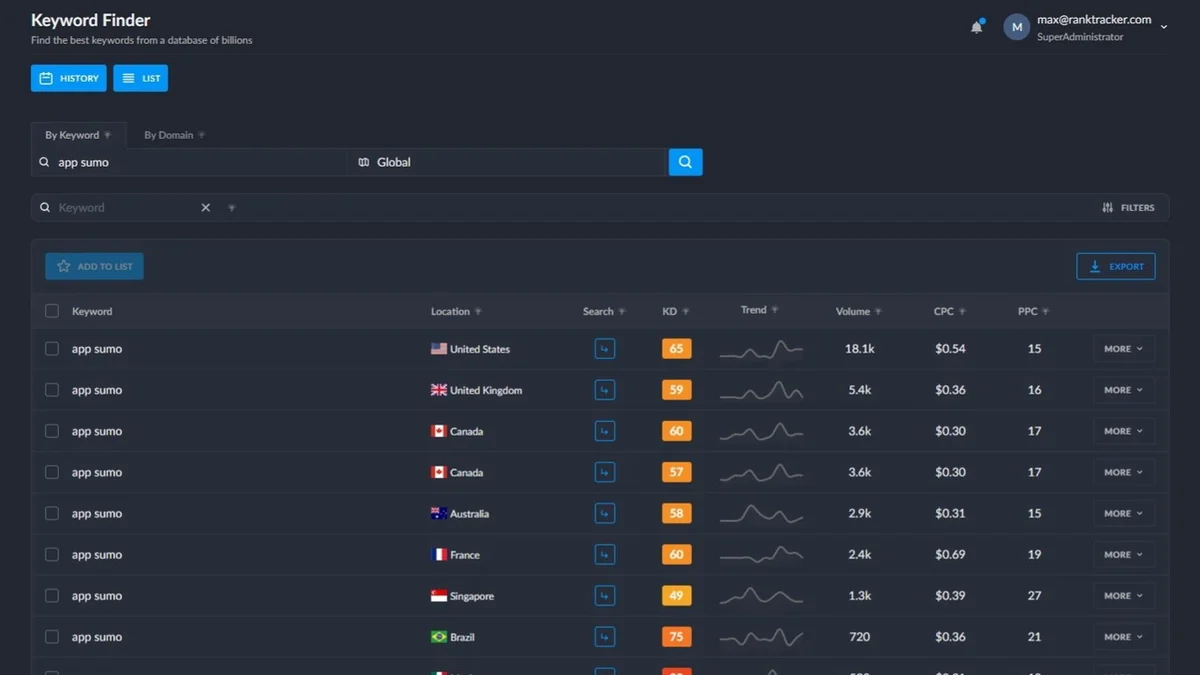Click the blue search magnifier button
This screenshot has height=675, width=1200.
click(685, 162)
